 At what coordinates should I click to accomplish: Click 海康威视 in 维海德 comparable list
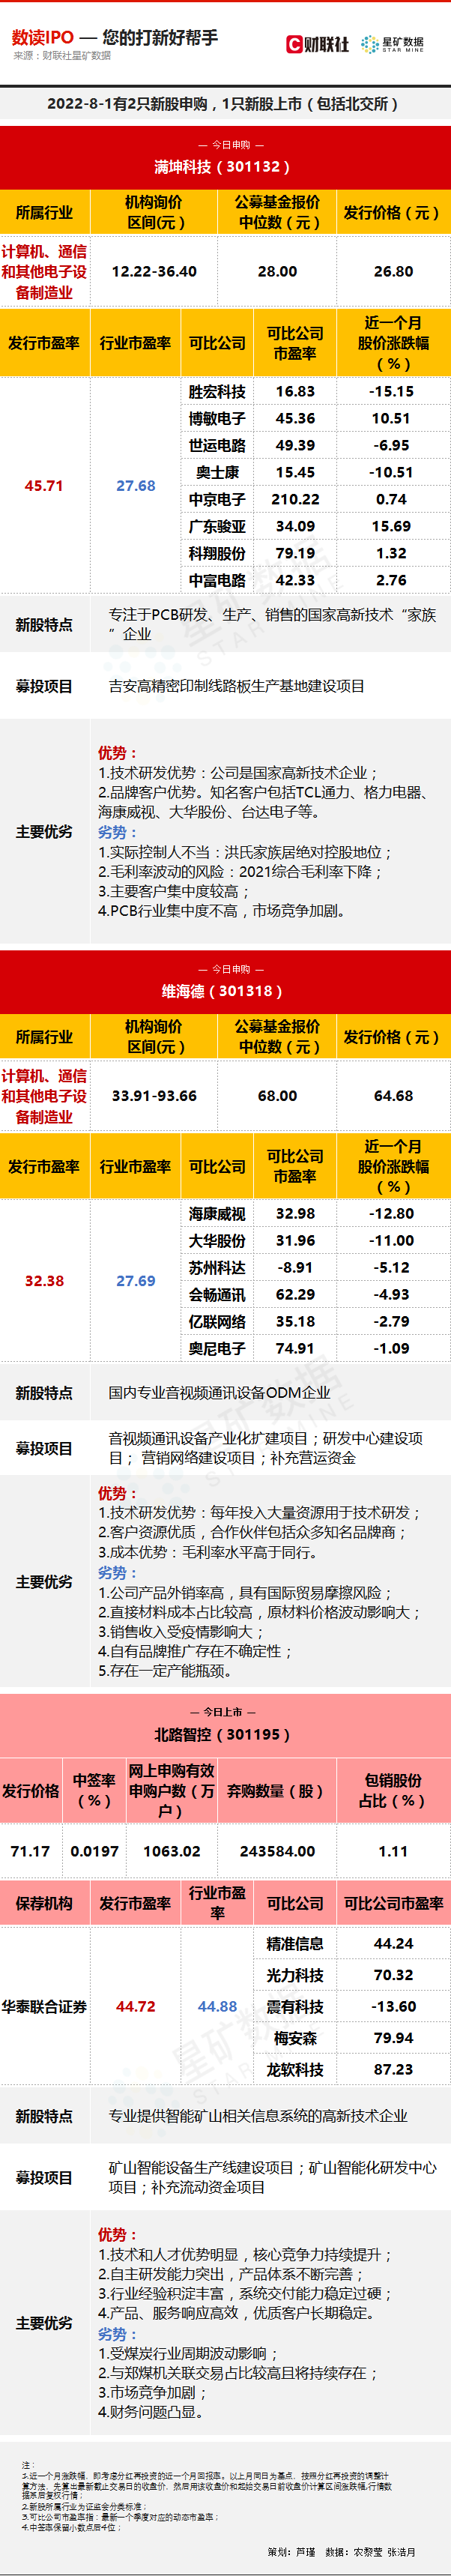pos(217,1213)
